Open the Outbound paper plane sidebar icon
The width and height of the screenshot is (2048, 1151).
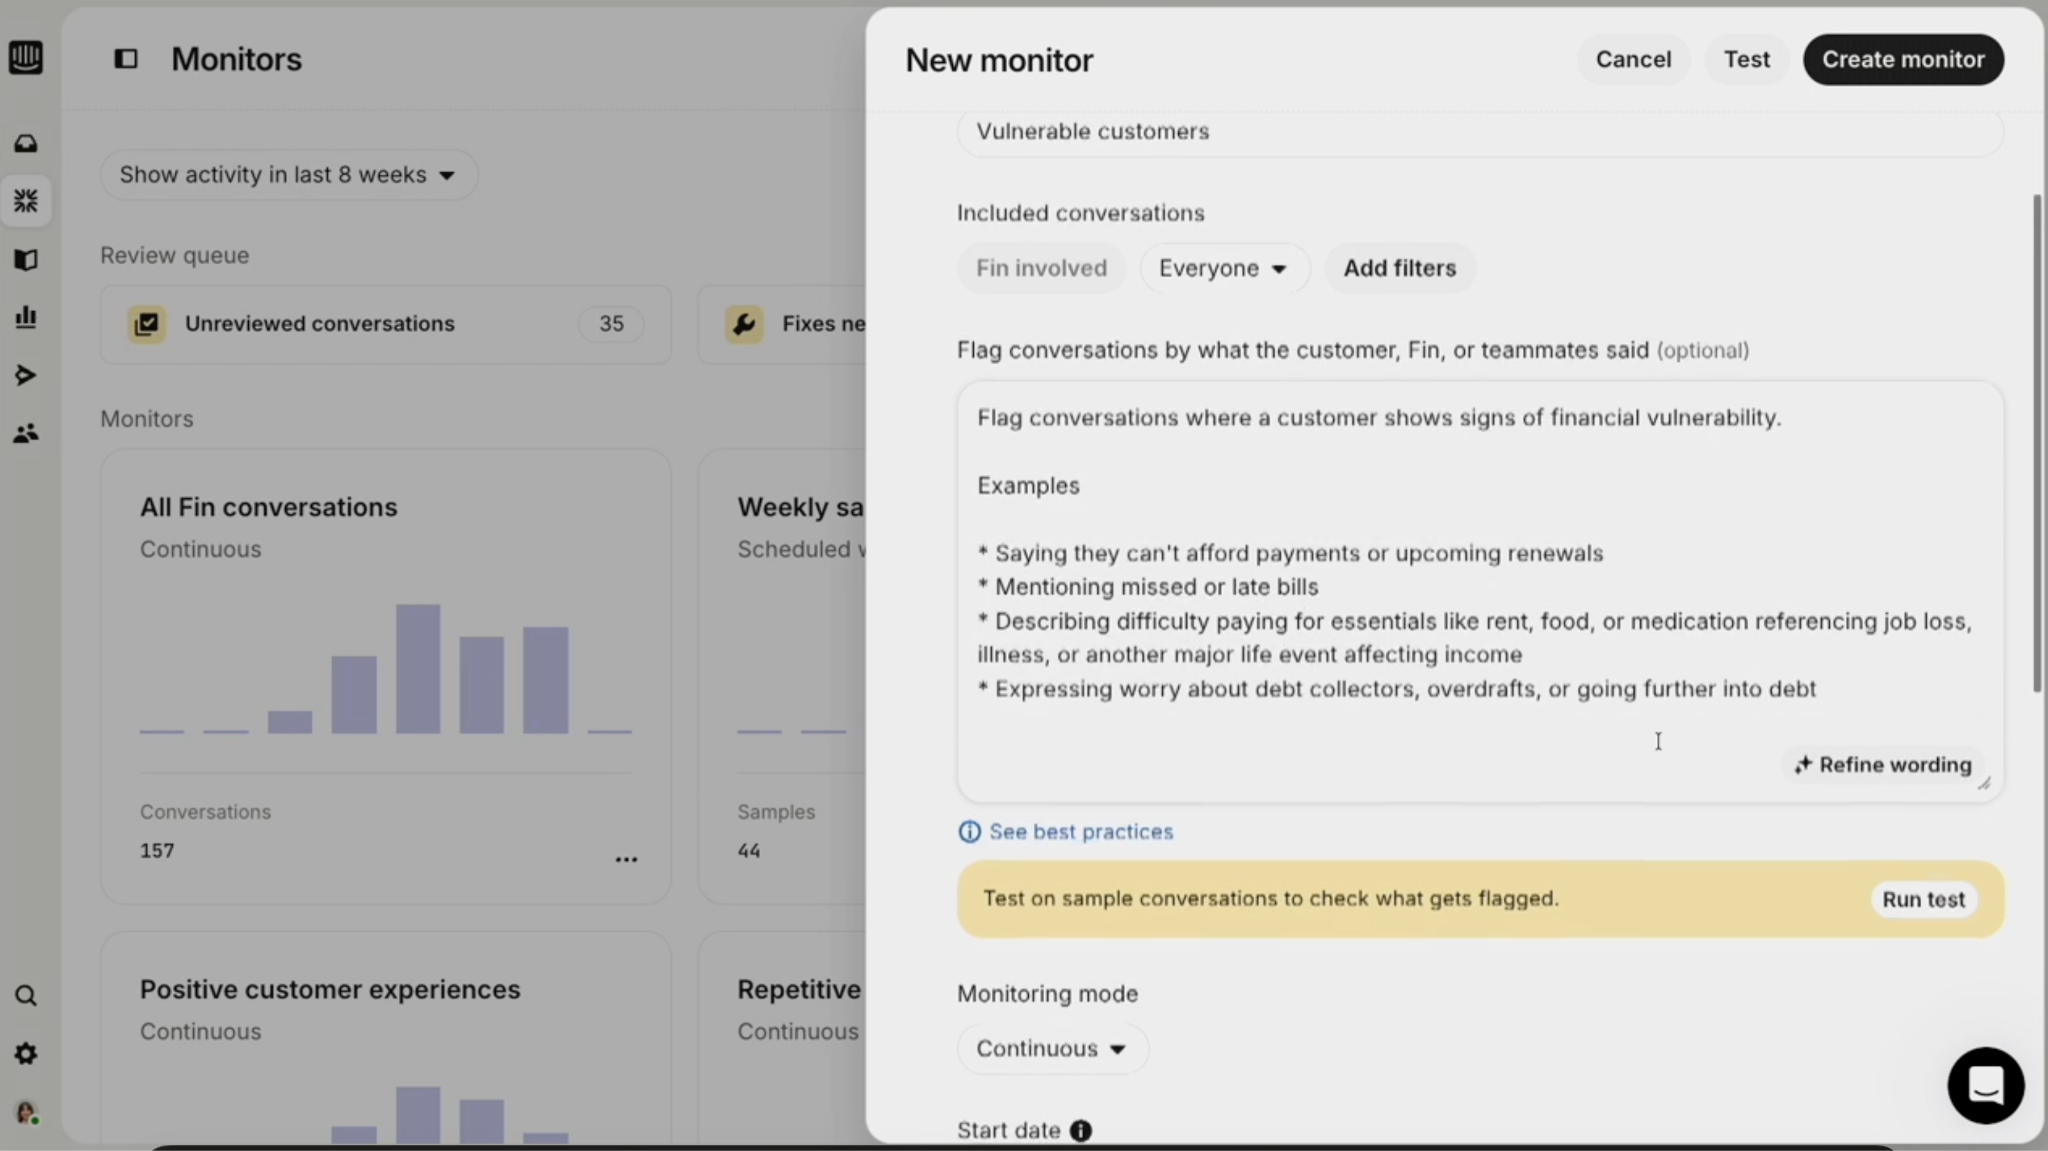click(x=26, y=375)
